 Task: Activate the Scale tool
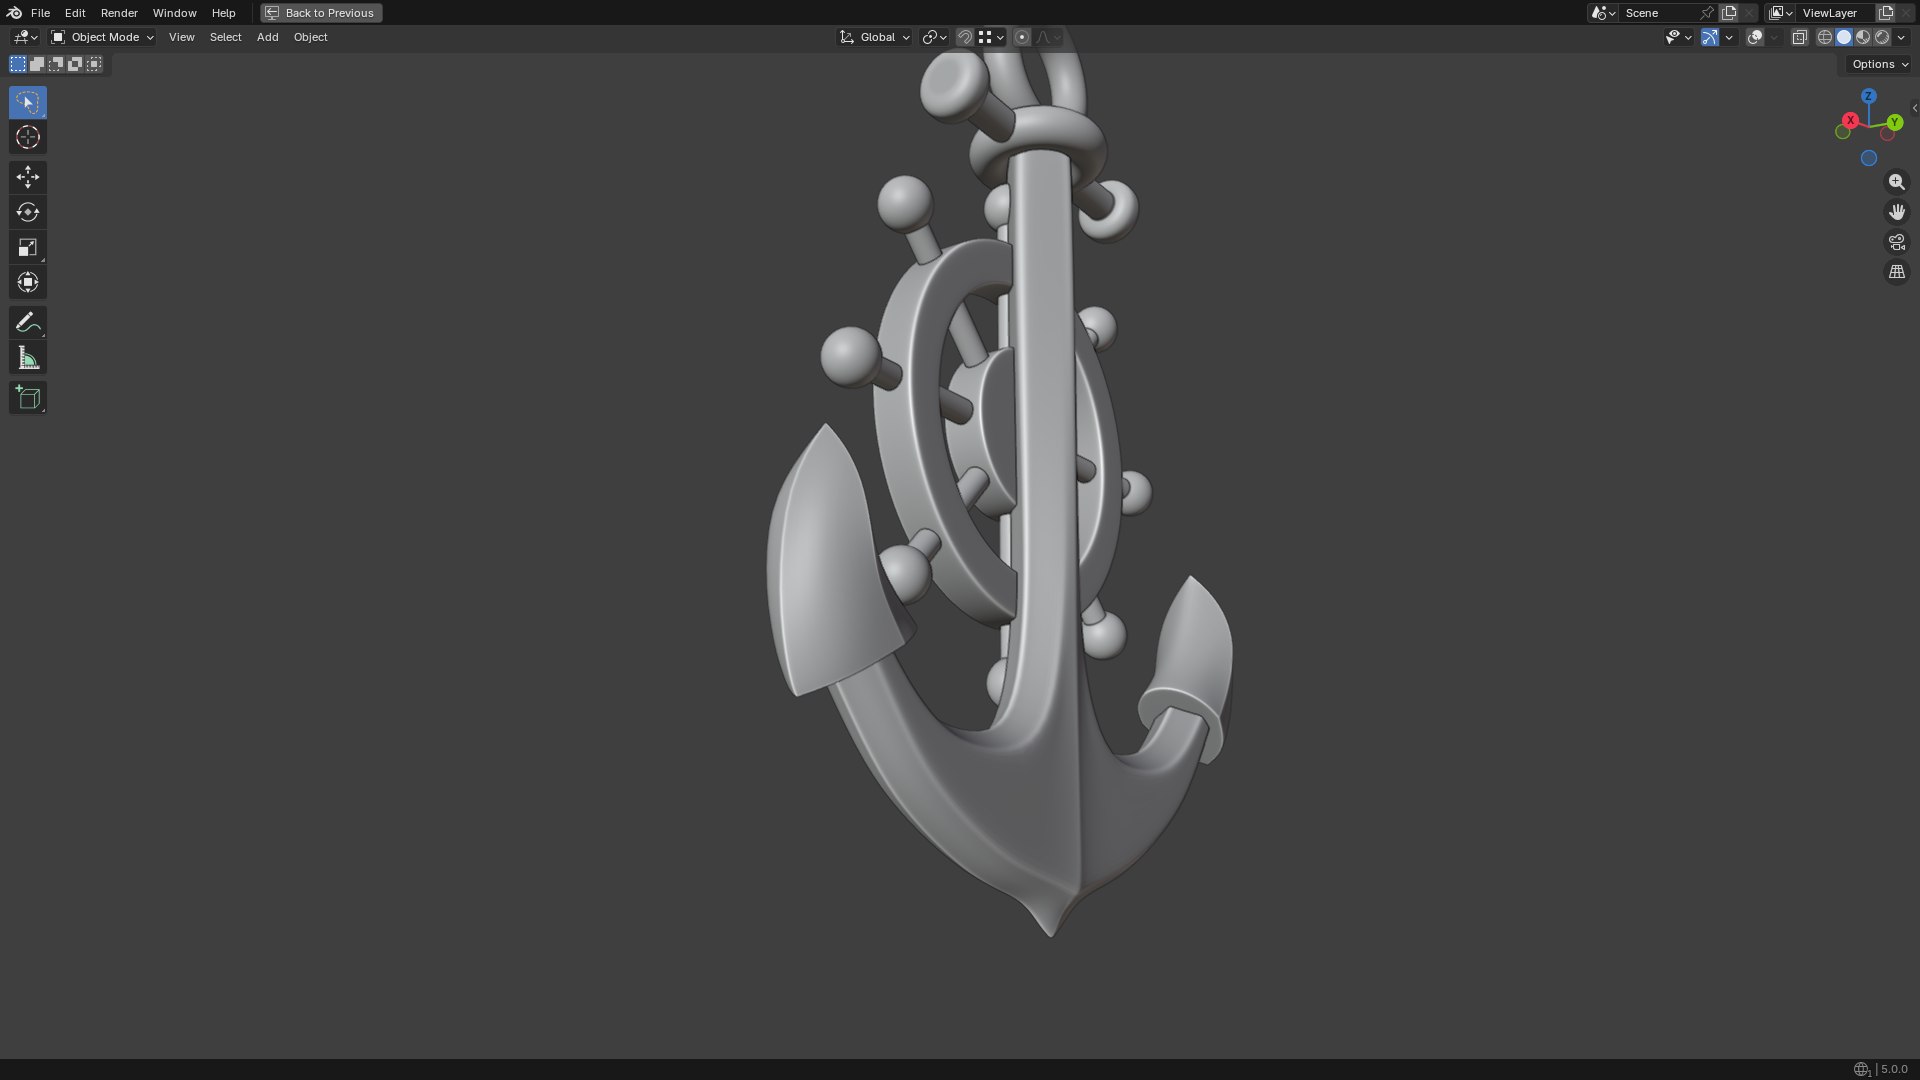[28, 247]
